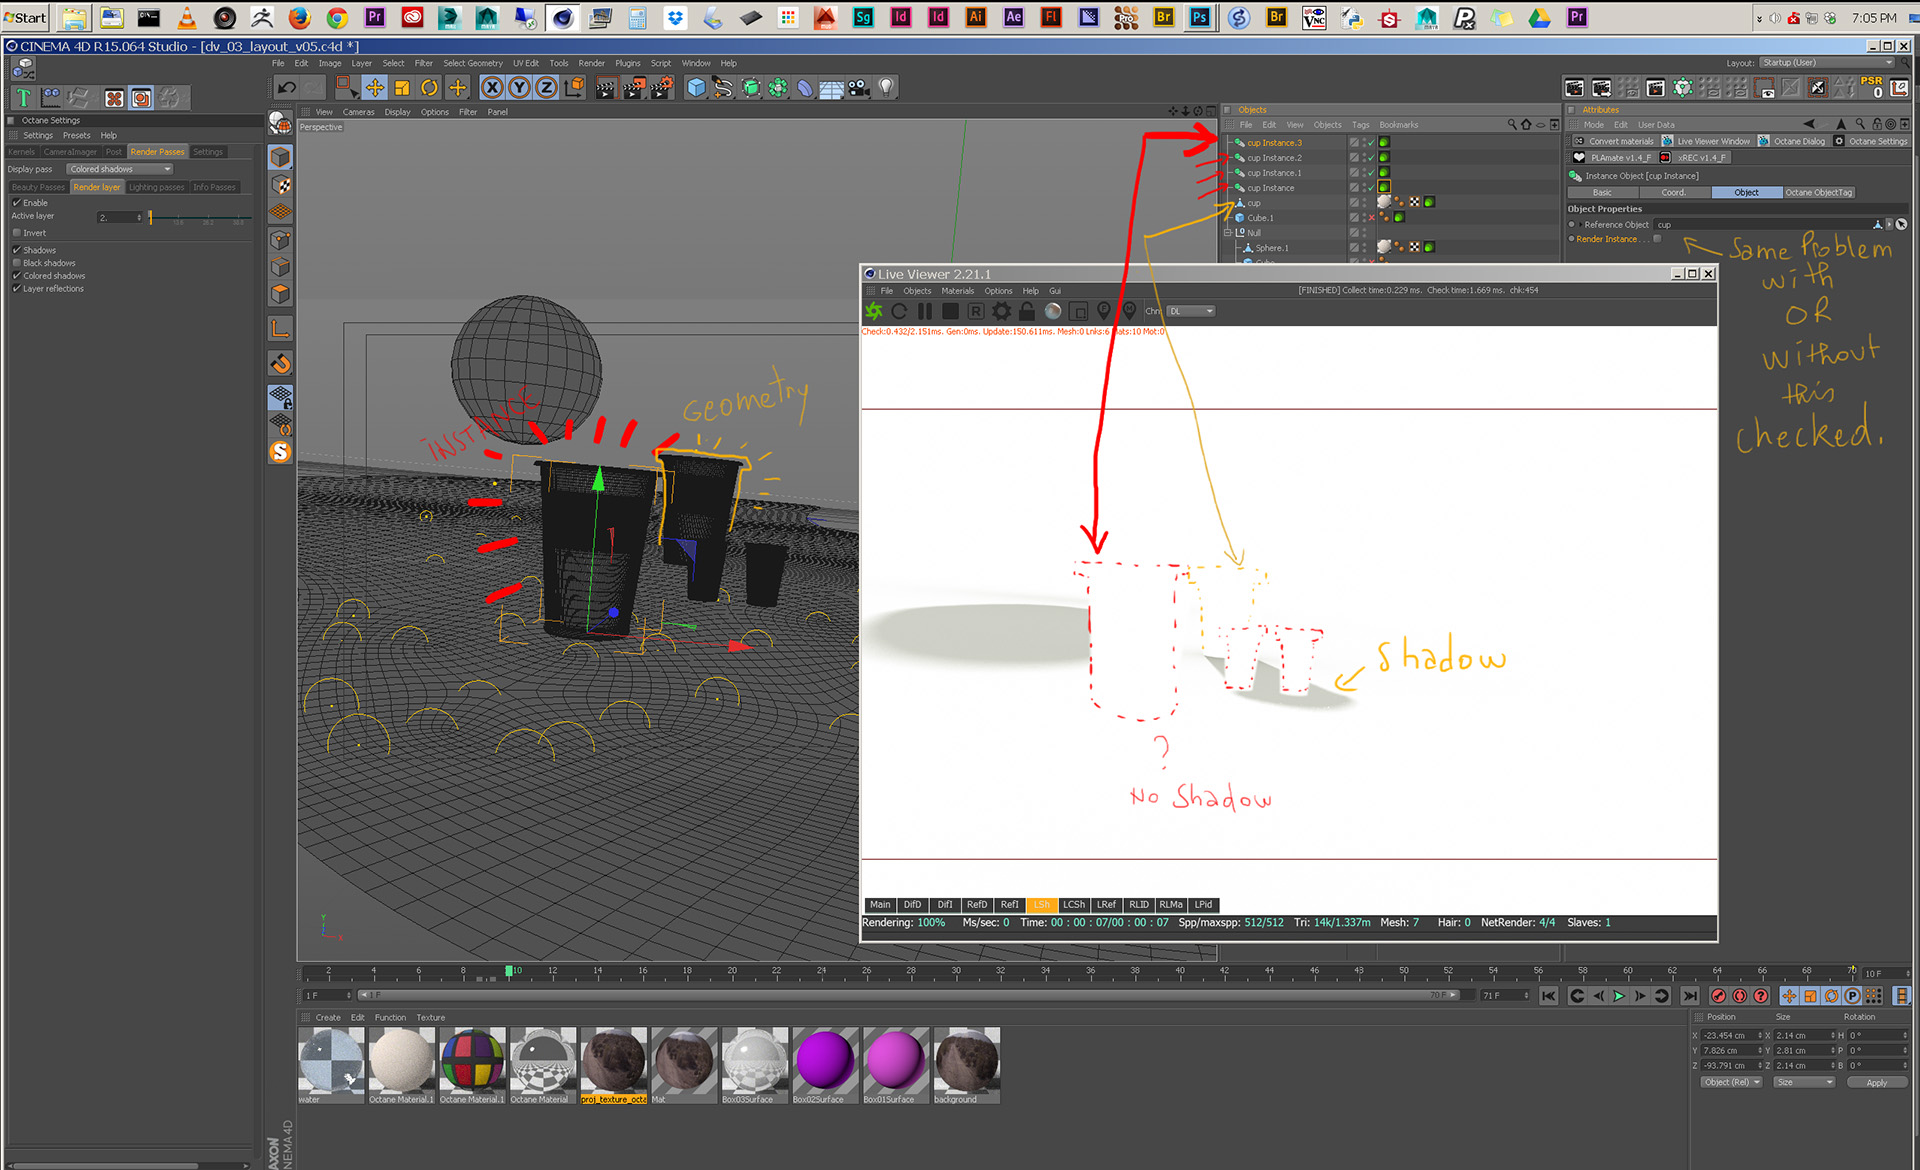Enable the Black shadows checkbox
1920x1170 pixels.
[16, 263]
